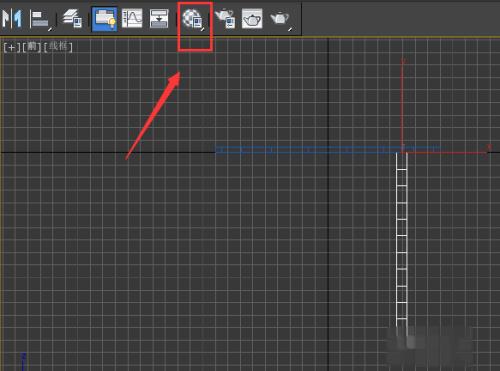
Task: Toggle the highlighted Ribbon toolbar button
Action: click(104, 19)
